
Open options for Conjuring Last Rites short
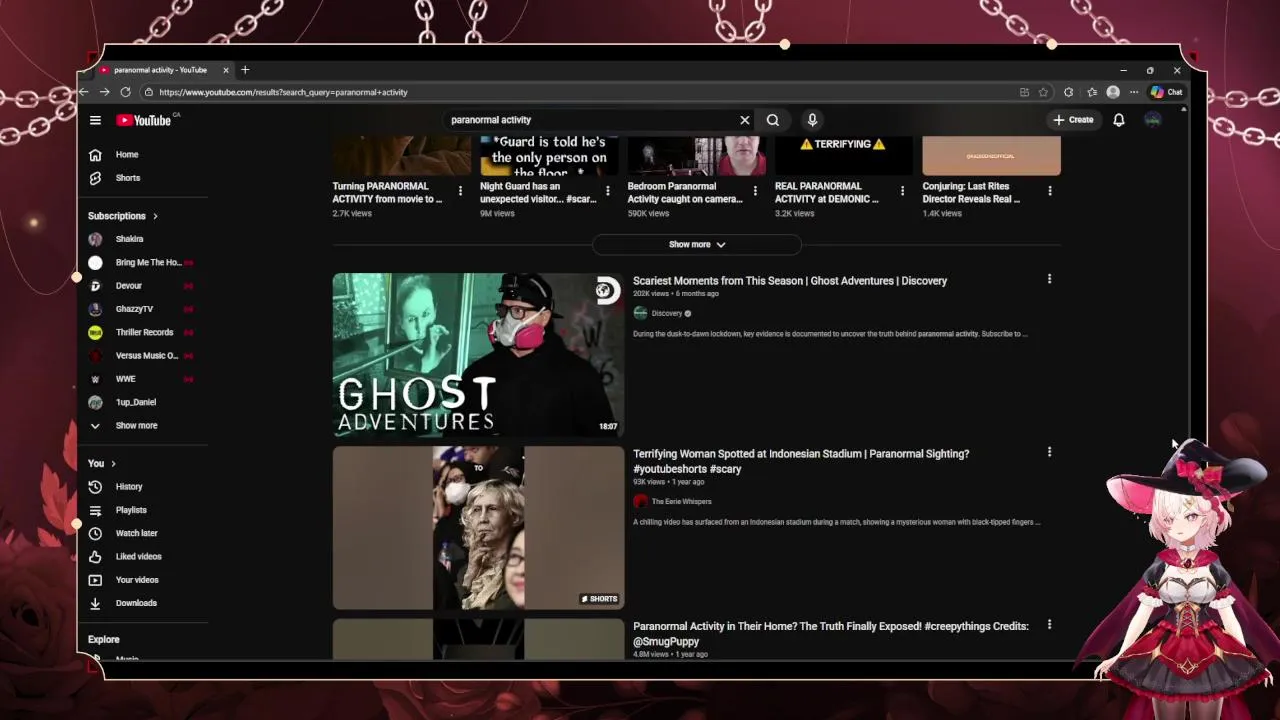click(1049, 191)
